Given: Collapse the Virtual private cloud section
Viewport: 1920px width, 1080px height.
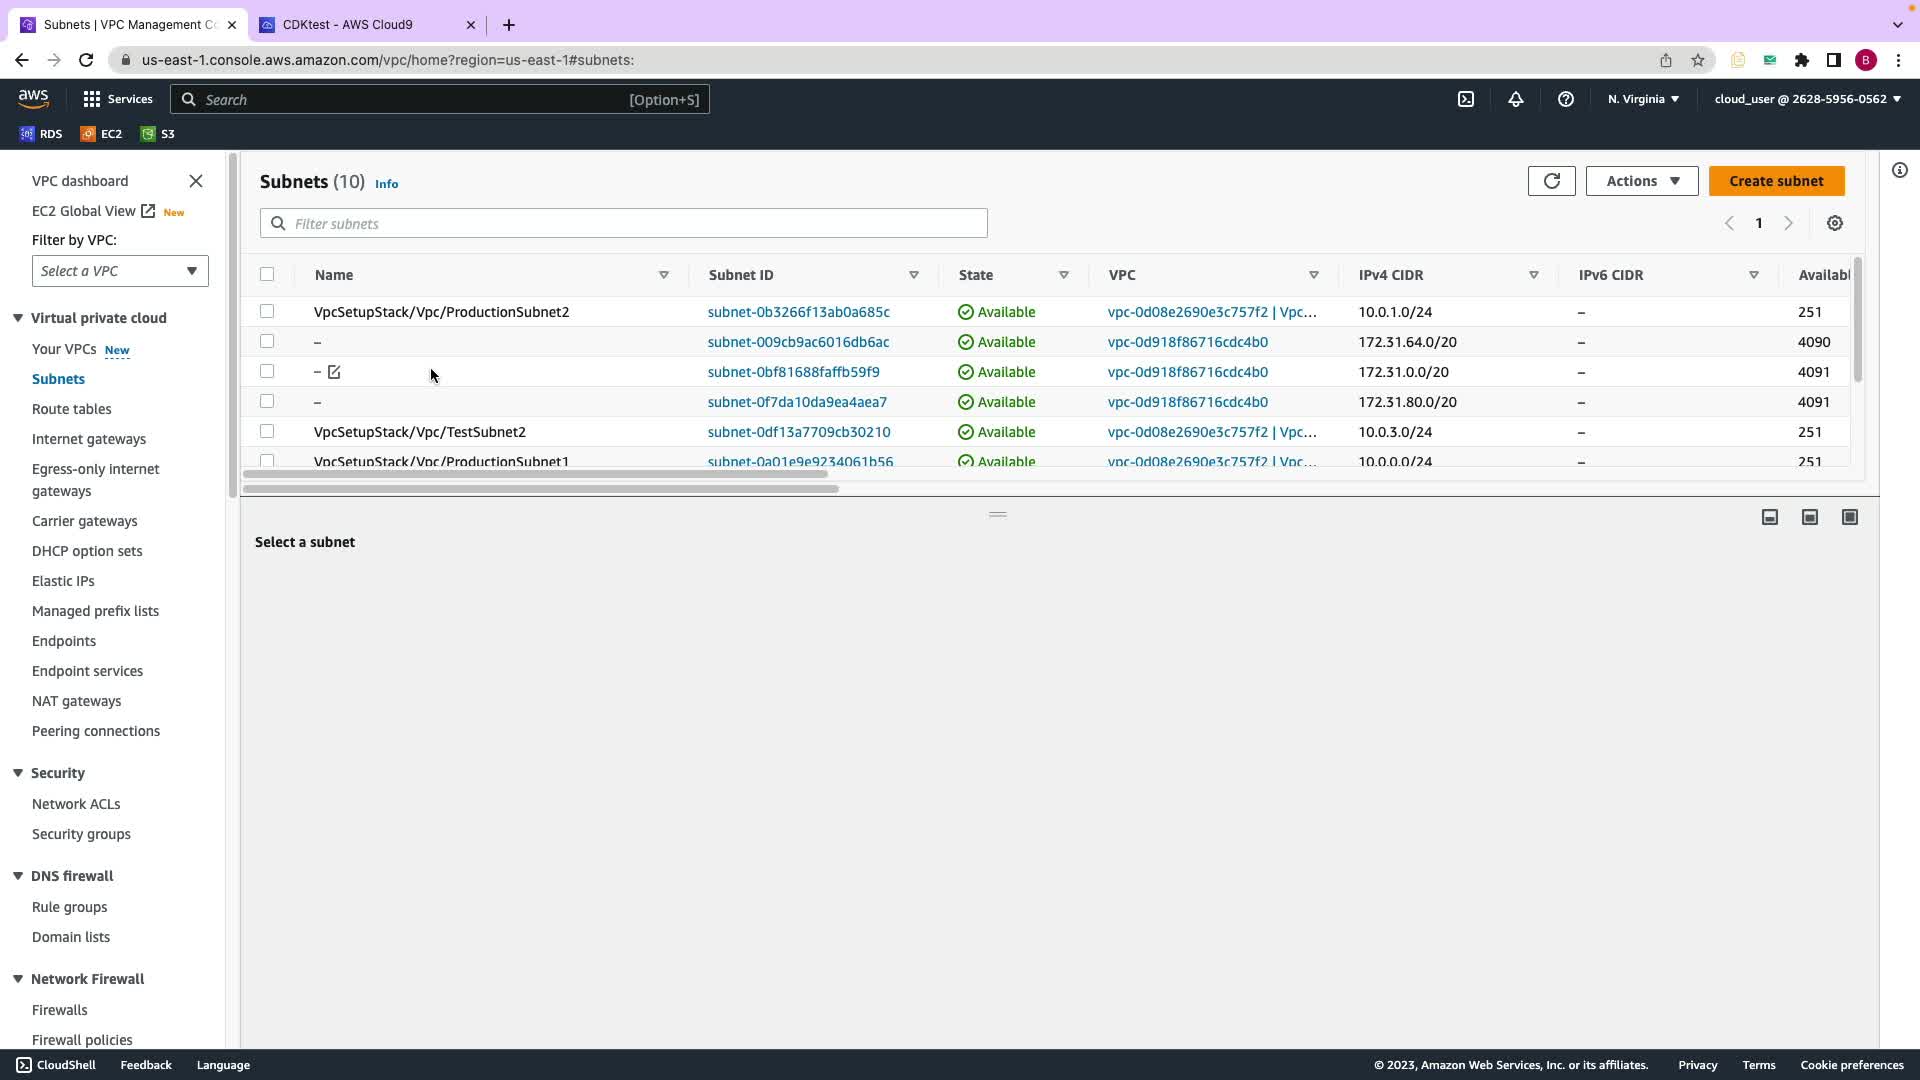Looking at the screenshot, I should (18, 318).
